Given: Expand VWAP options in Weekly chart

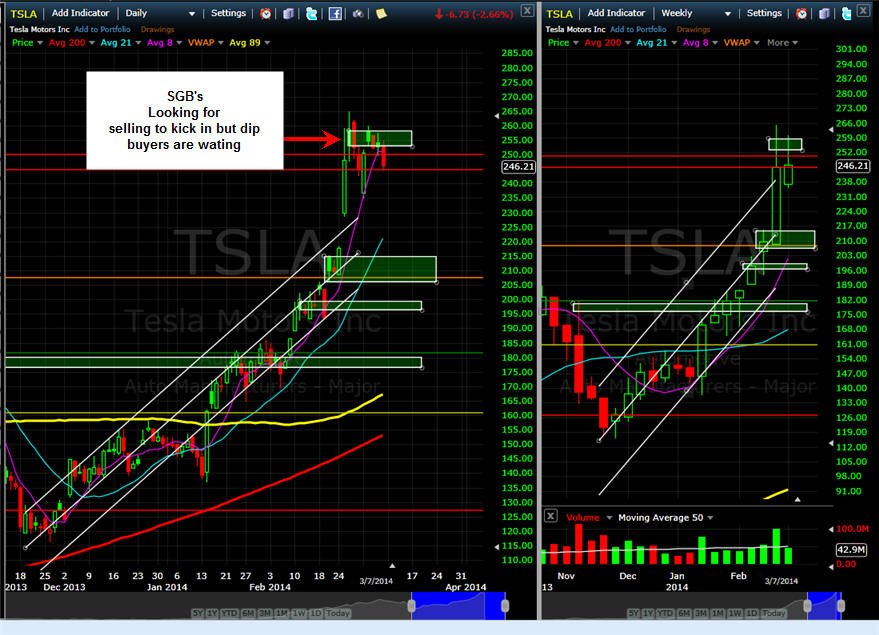Looking at the screenshot, I should coord(756,43).
